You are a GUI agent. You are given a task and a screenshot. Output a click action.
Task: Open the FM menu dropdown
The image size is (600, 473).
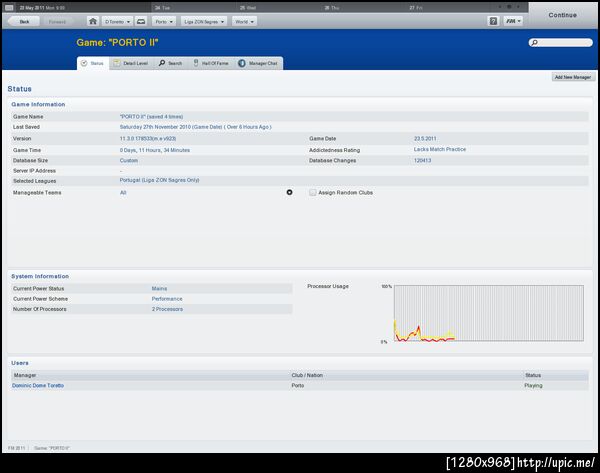point(513,21)
